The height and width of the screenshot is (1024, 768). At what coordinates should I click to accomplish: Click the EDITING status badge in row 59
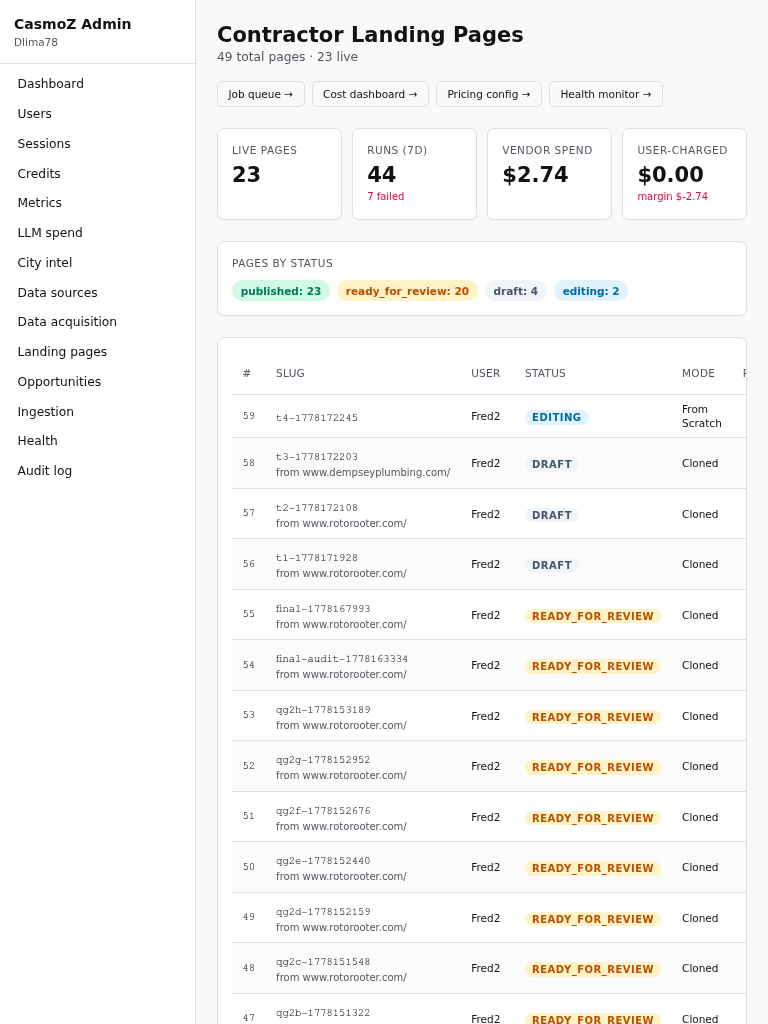(556, 417)
